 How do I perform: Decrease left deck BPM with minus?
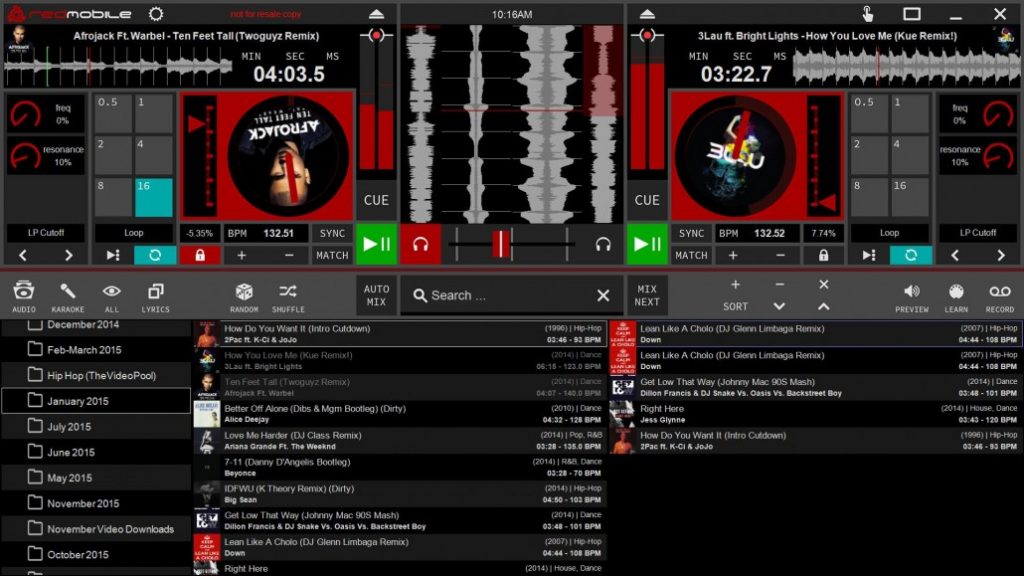289,255
